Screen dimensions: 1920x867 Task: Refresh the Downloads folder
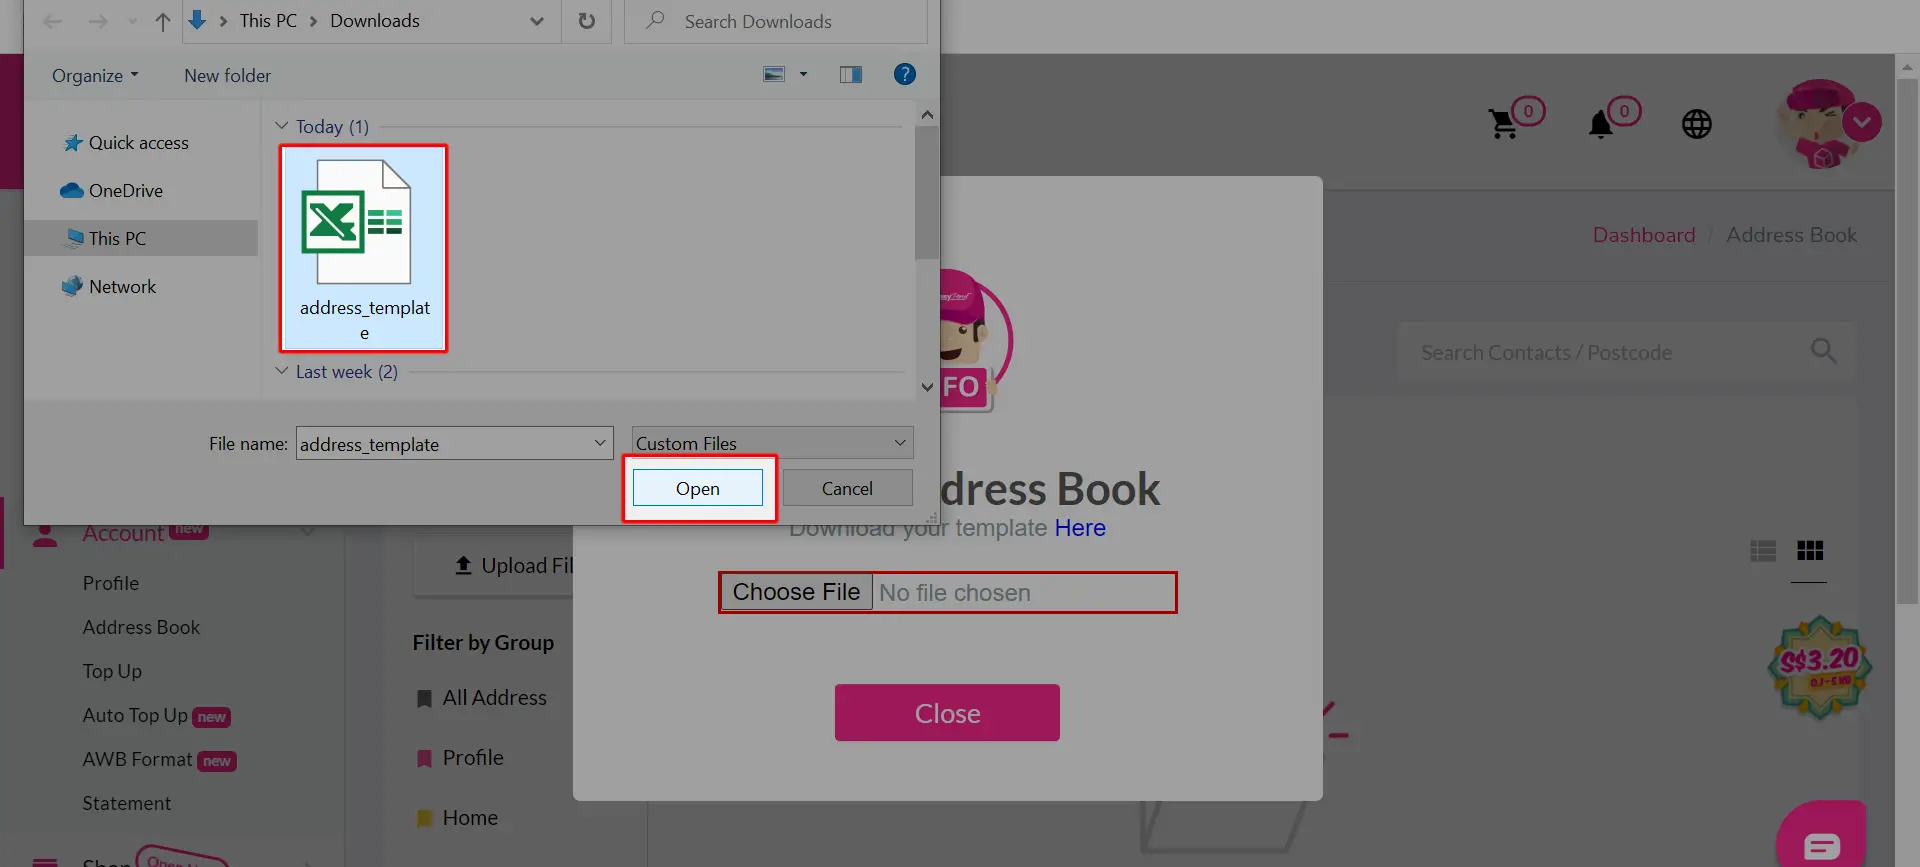click(x=587, y=21)
